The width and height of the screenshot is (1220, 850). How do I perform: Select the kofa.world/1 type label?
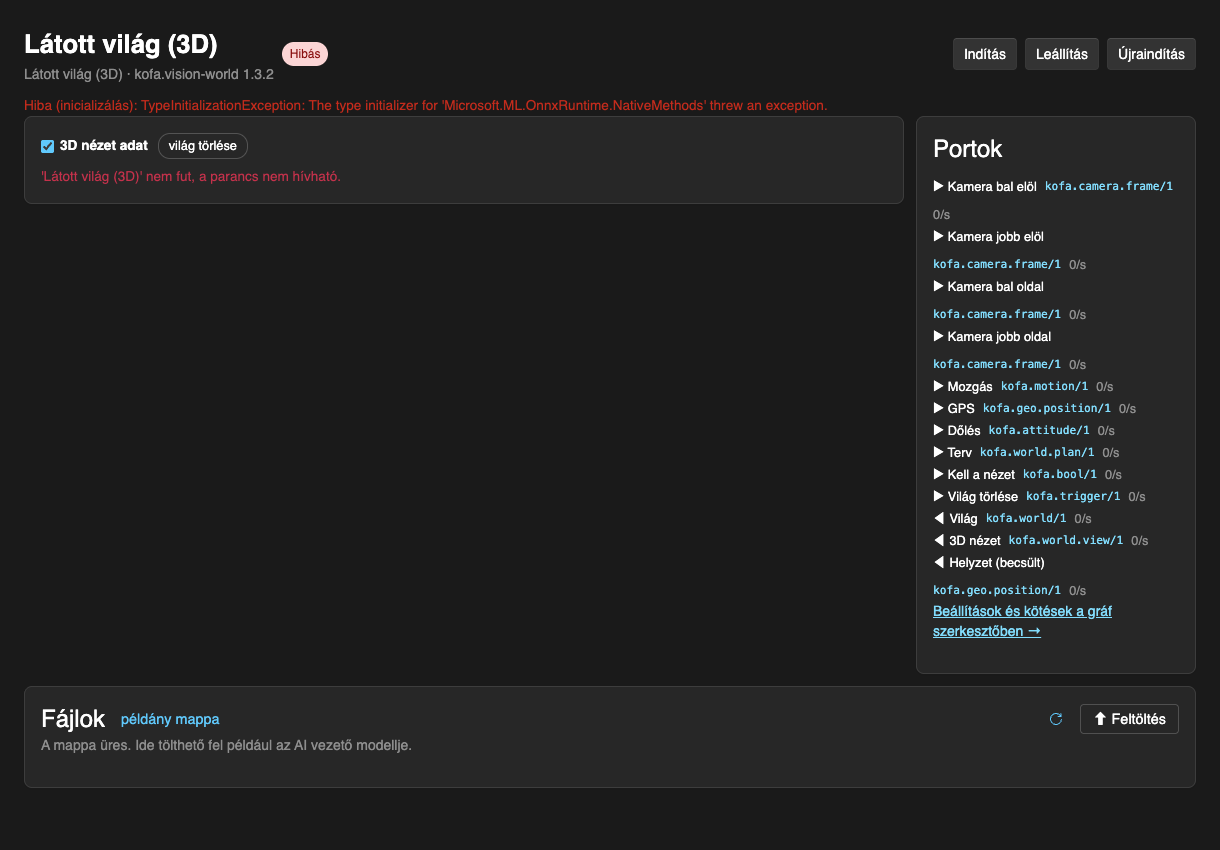1026,518
